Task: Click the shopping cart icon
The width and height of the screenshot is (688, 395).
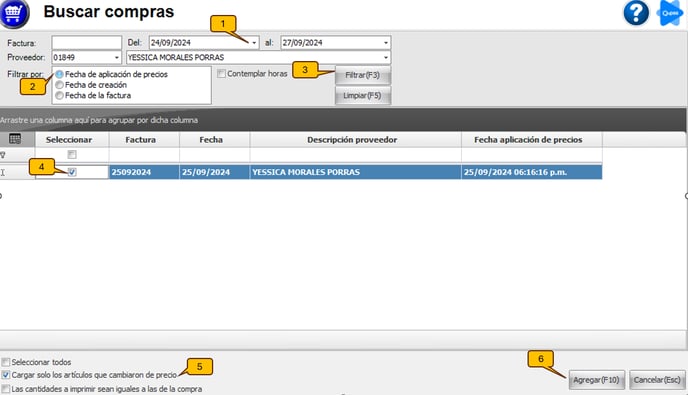Action: 14,13
